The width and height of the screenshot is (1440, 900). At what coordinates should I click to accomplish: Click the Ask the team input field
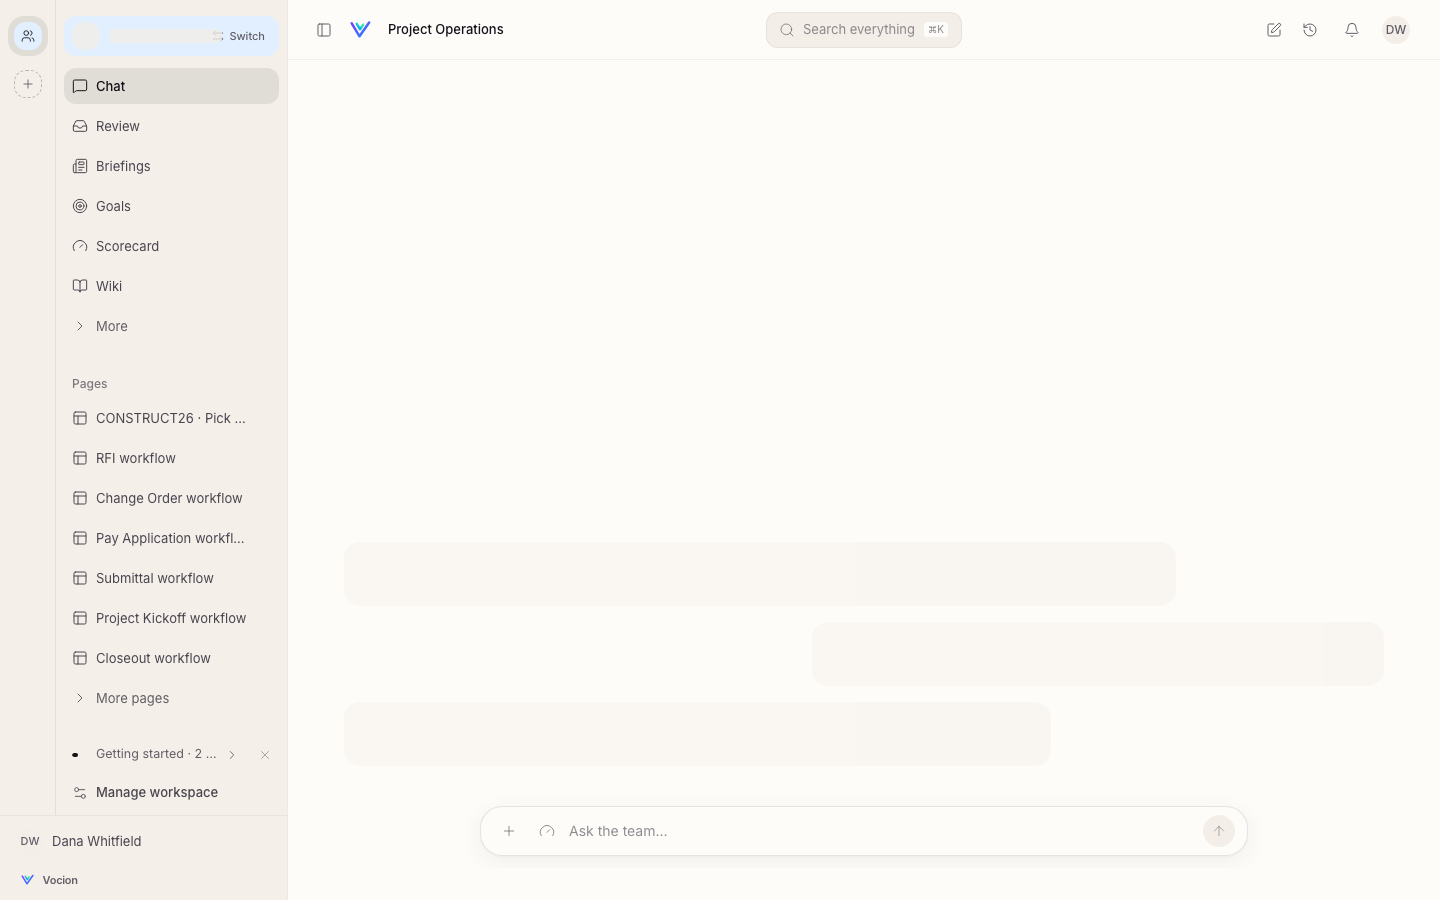[x=880, y=831]
